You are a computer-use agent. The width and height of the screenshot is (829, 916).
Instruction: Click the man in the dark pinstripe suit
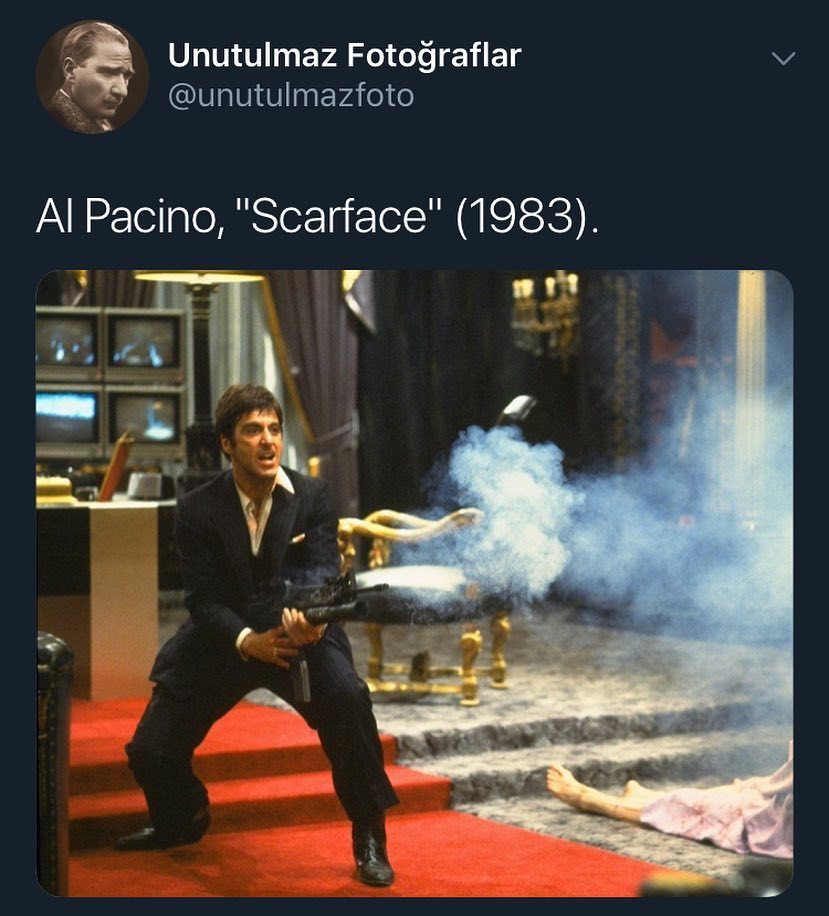[257, 631]
